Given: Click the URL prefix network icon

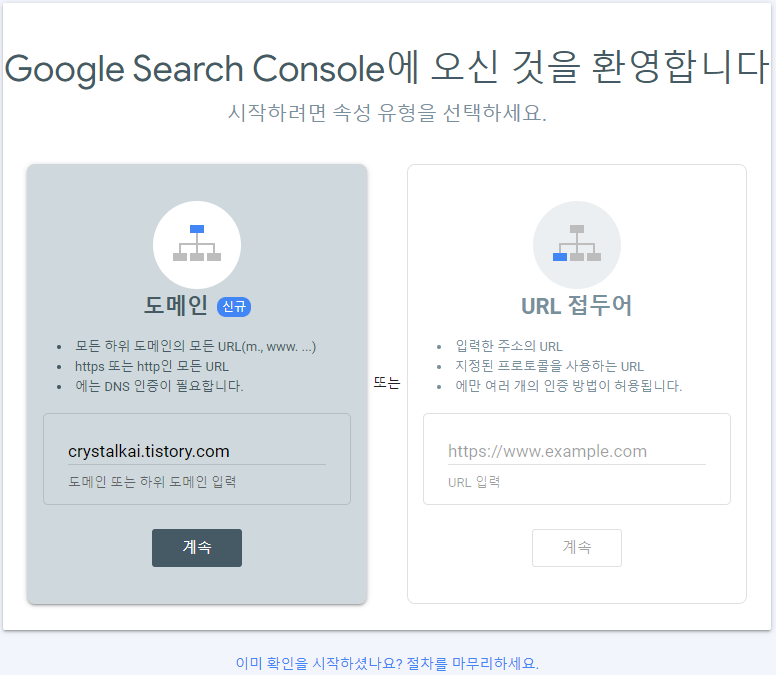Looking at the screenshot, I should coord(577,244).
